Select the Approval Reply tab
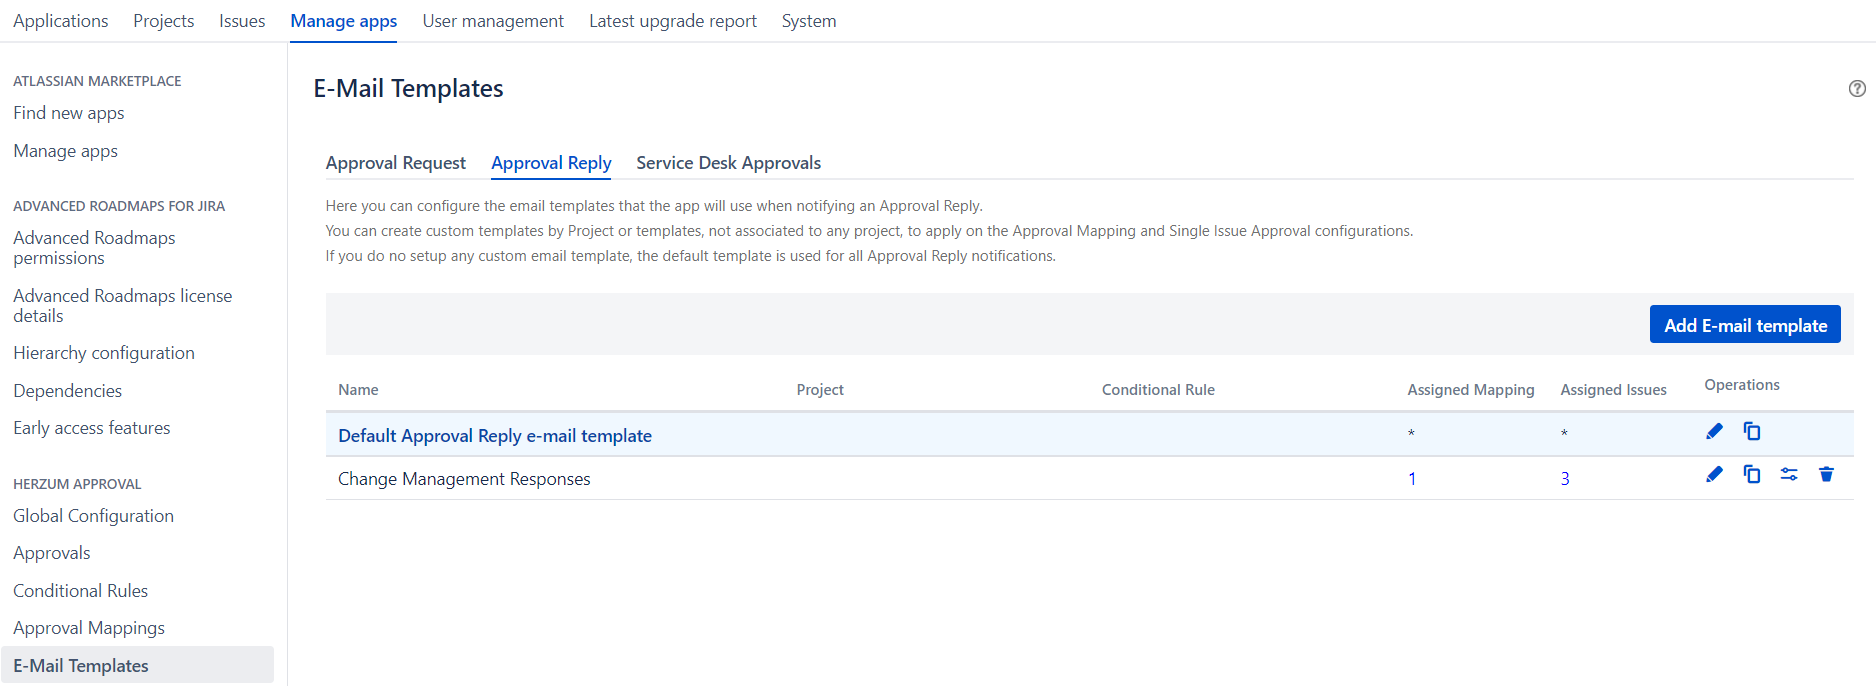 point(551,163)
